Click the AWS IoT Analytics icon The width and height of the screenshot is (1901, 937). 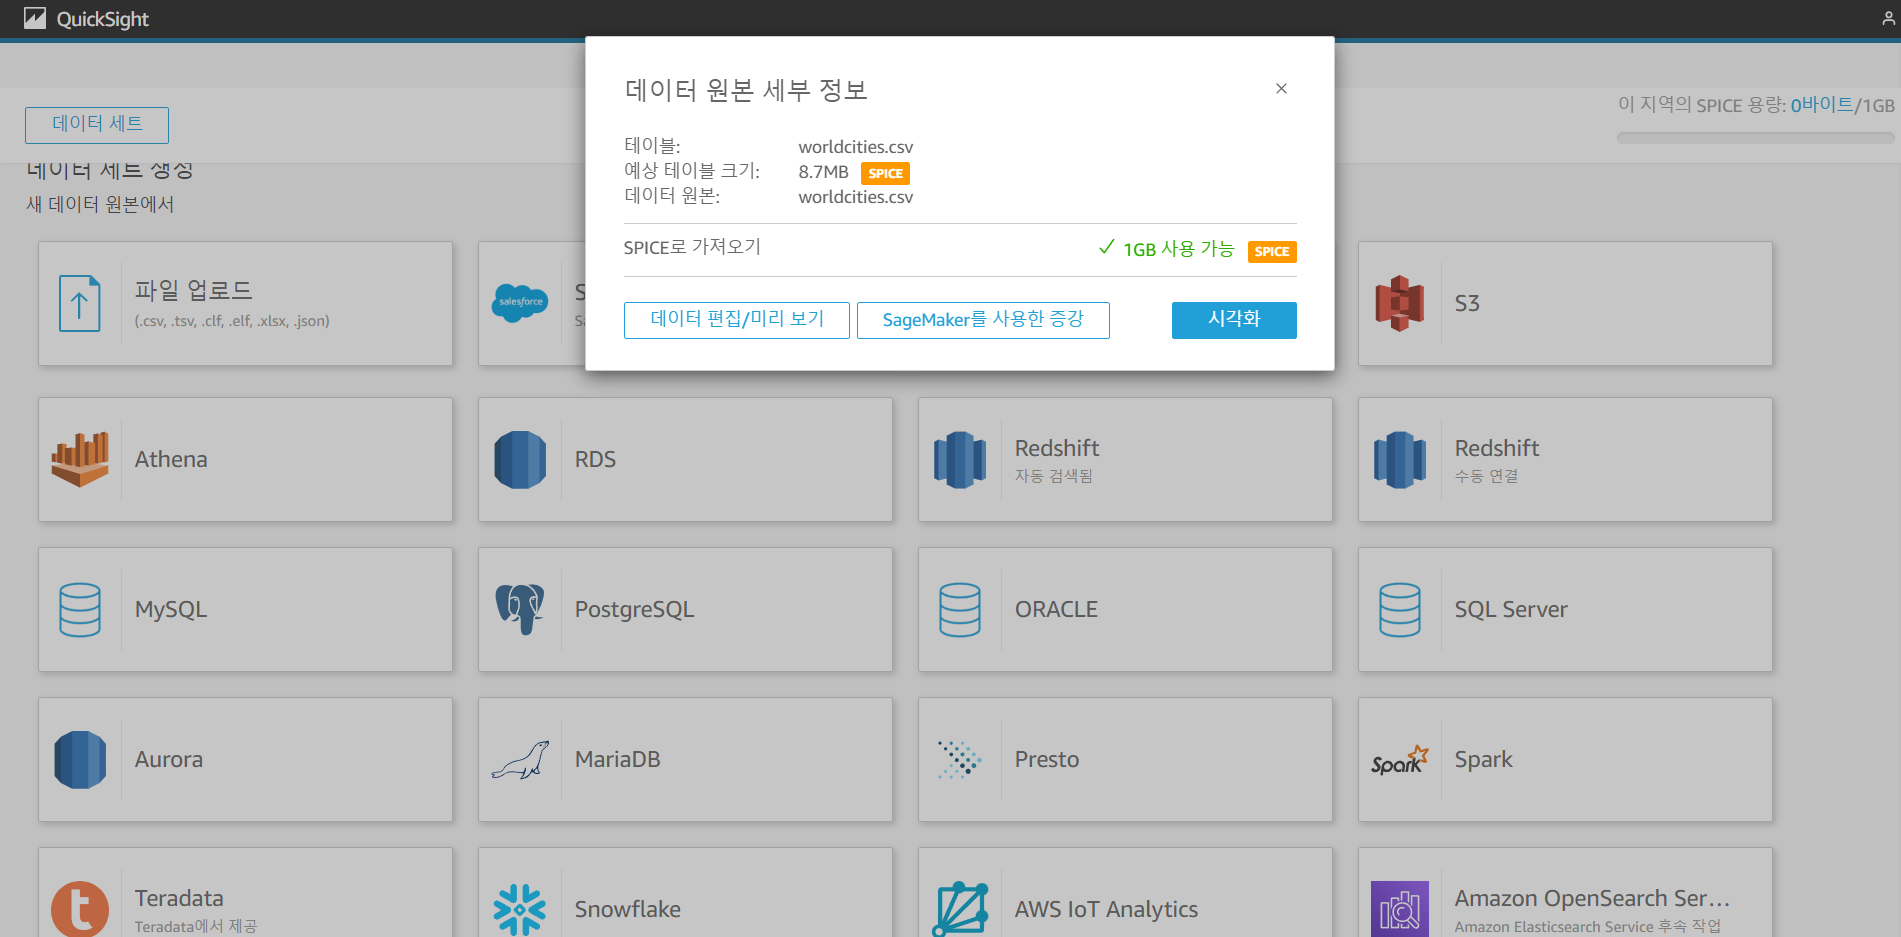960,909
